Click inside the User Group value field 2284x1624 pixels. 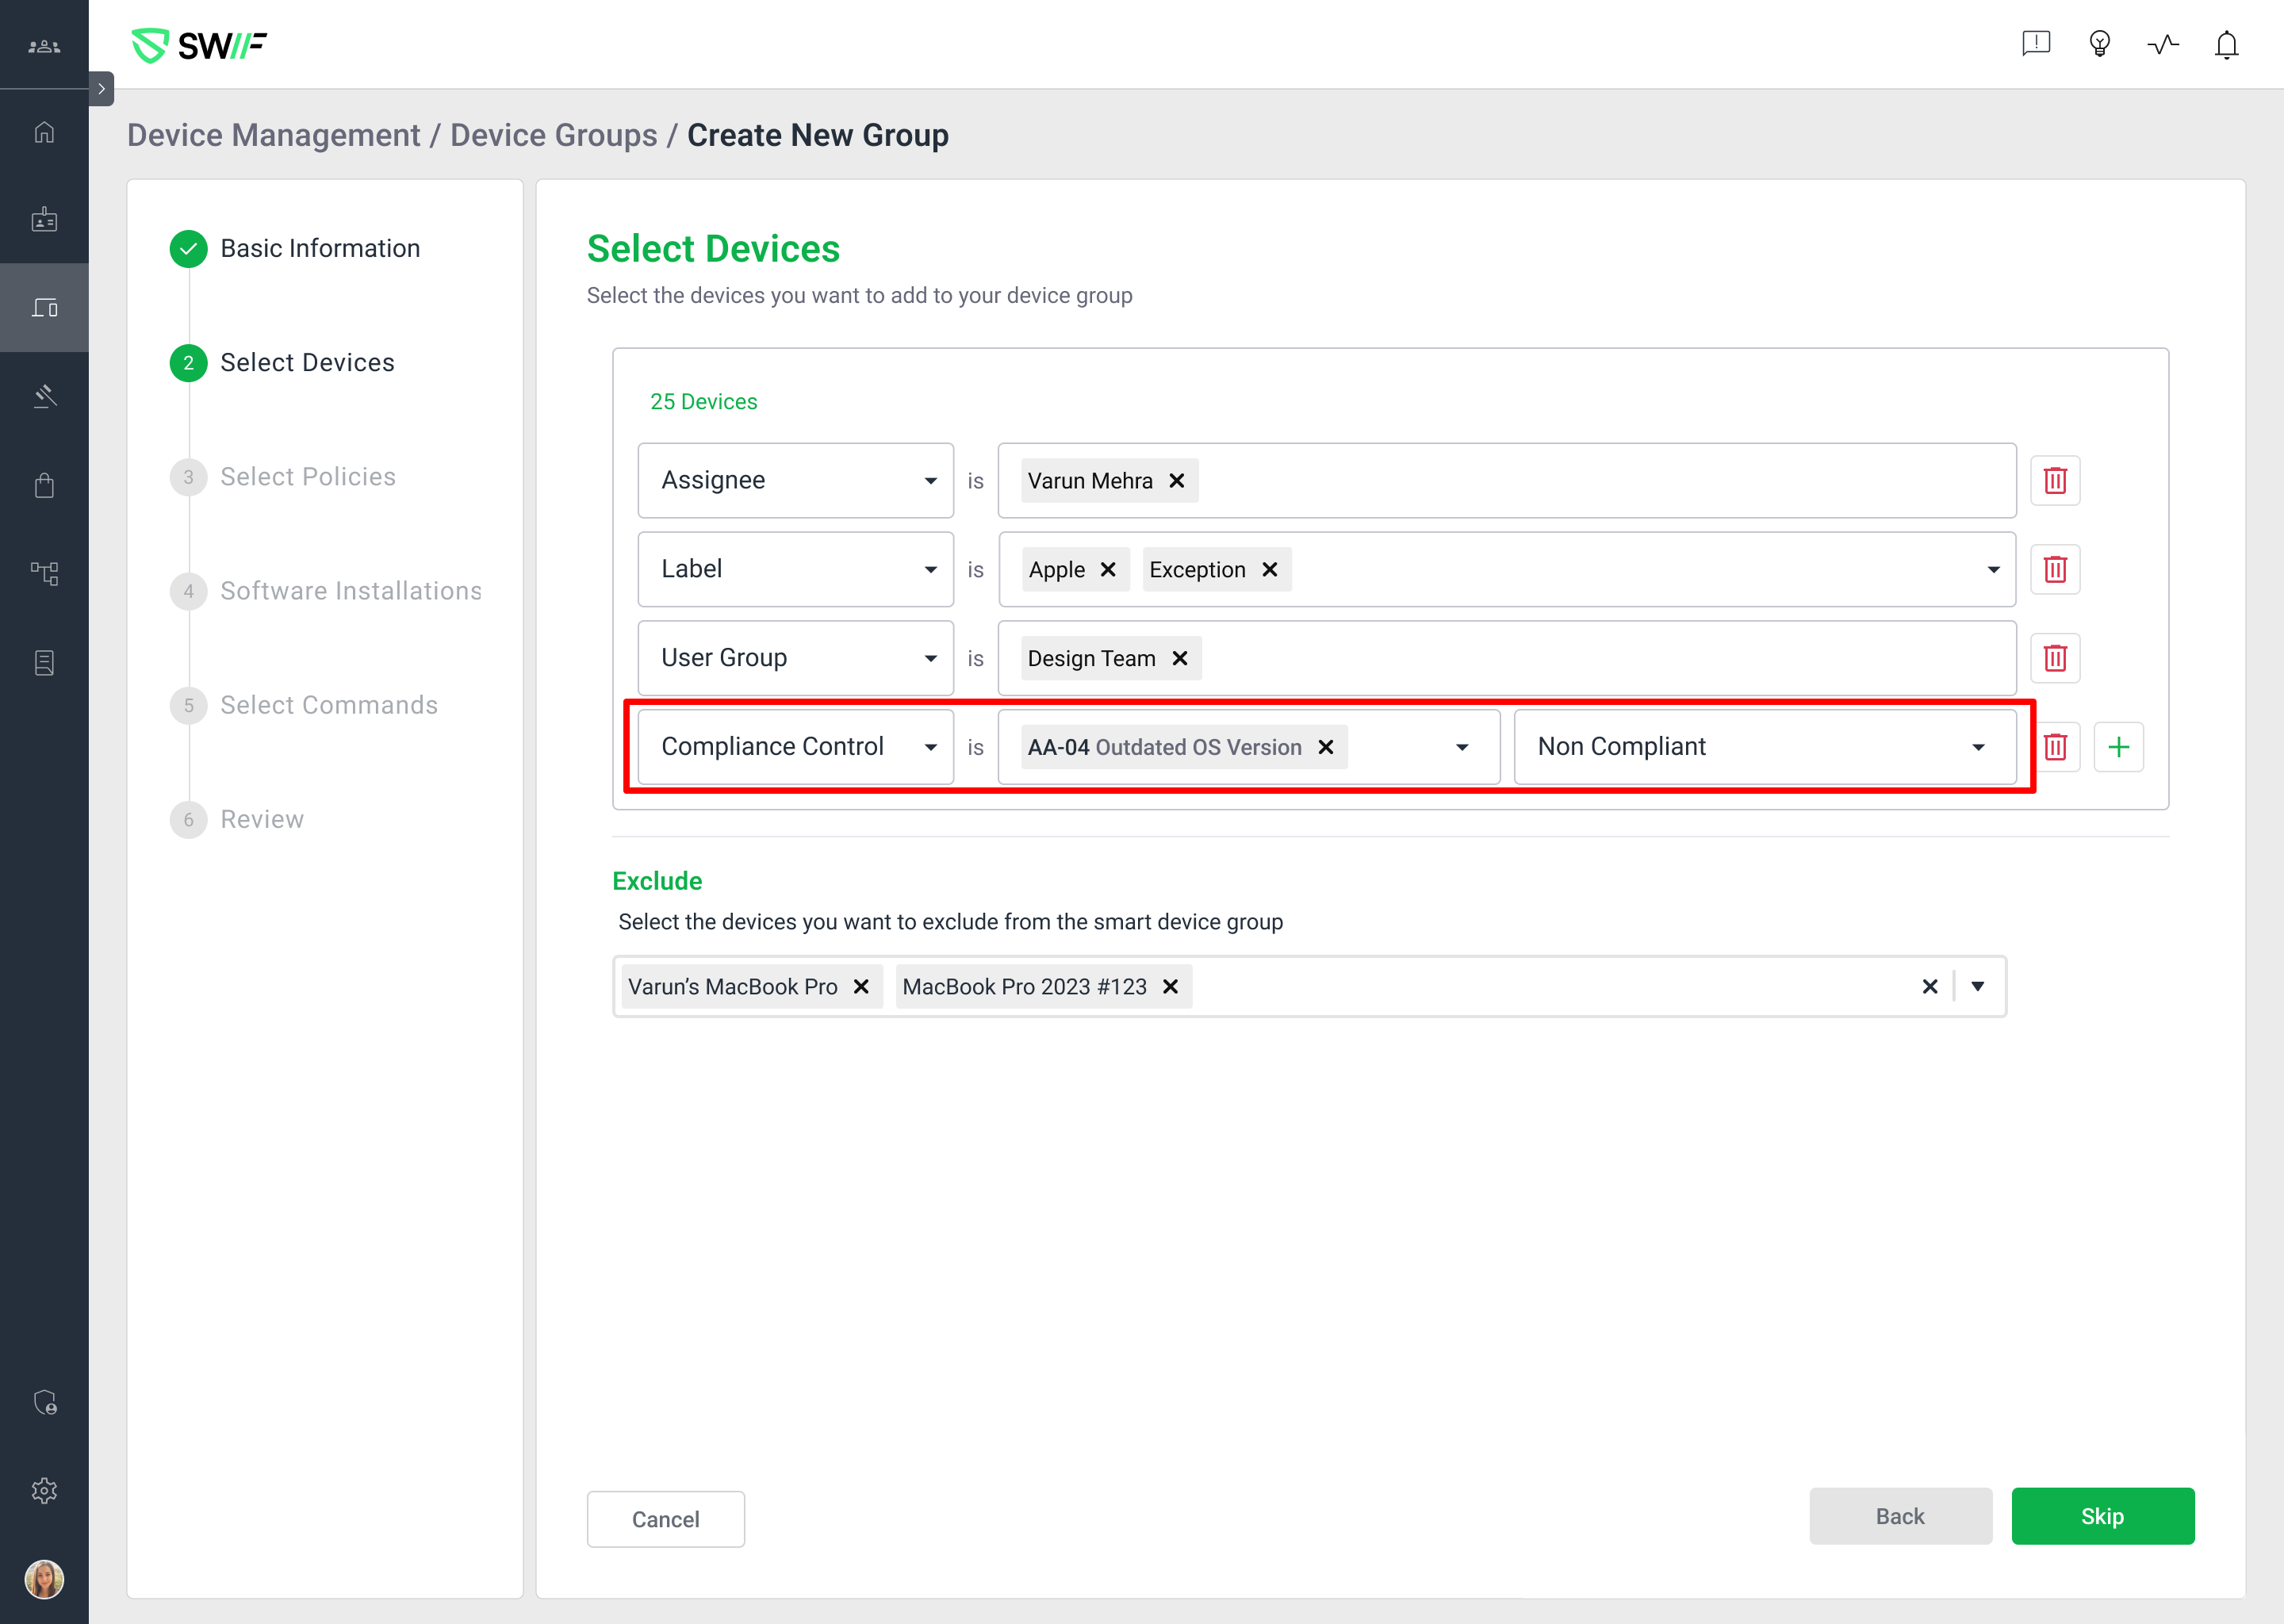coord(1600,658)
